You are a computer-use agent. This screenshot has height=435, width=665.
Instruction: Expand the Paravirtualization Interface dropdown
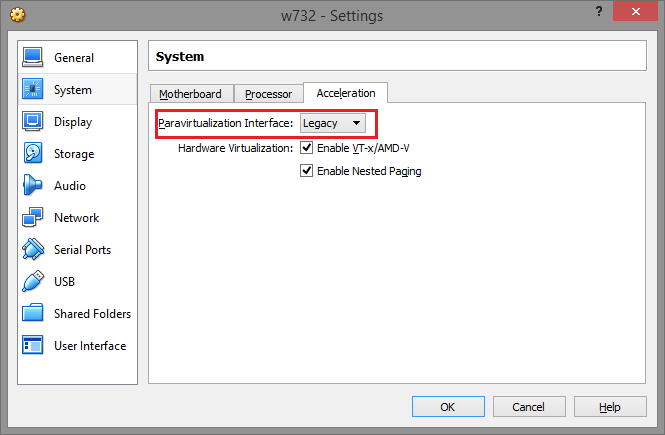pos(334,123)
